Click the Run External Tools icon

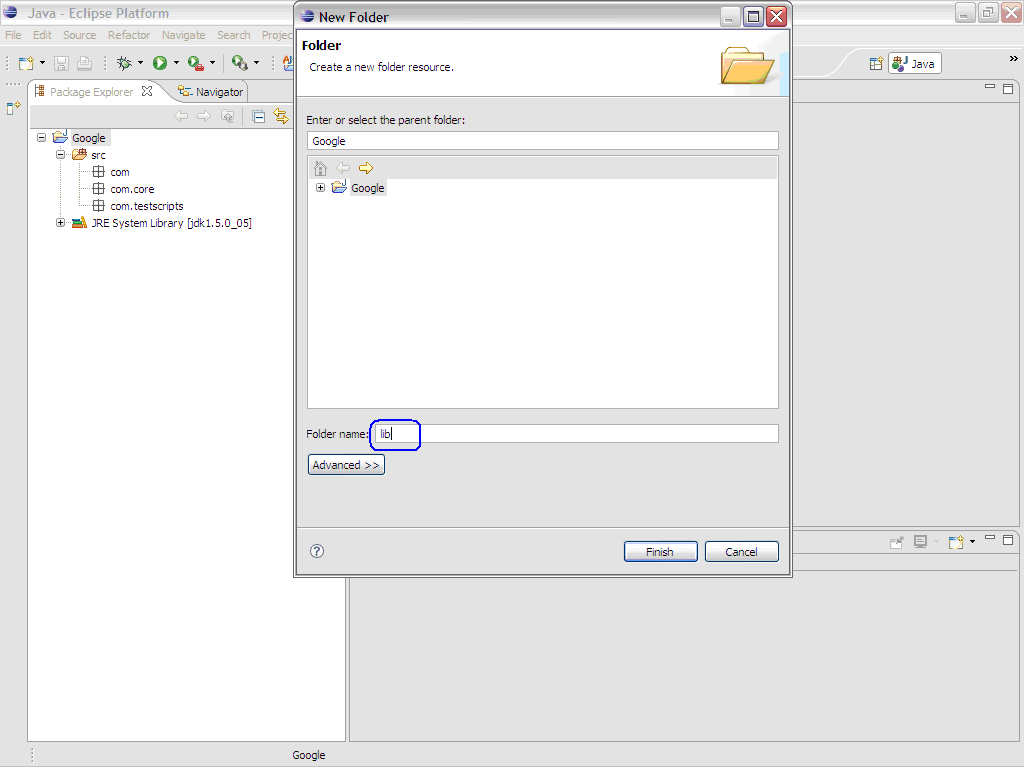coord(195,63)
